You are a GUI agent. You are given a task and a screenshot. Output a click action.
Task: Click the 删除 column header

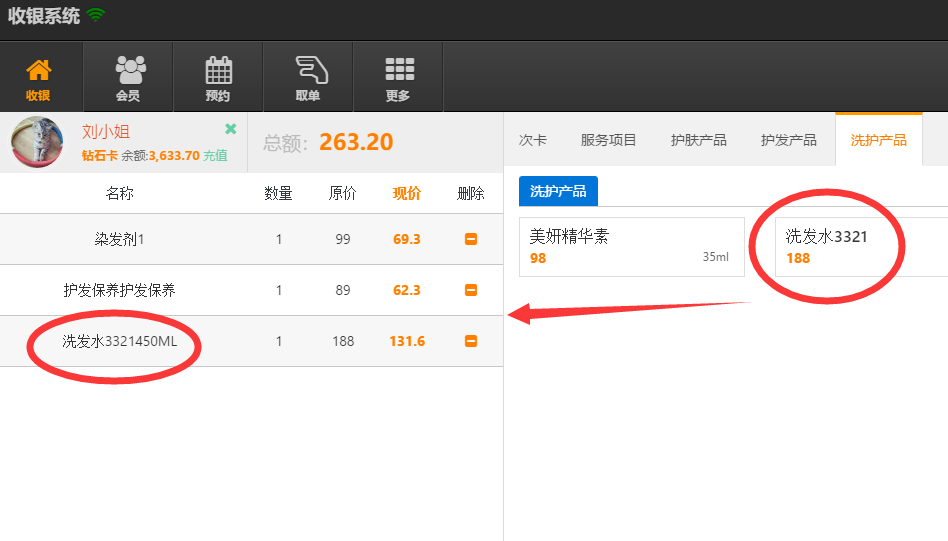click(x=470, y=193)
